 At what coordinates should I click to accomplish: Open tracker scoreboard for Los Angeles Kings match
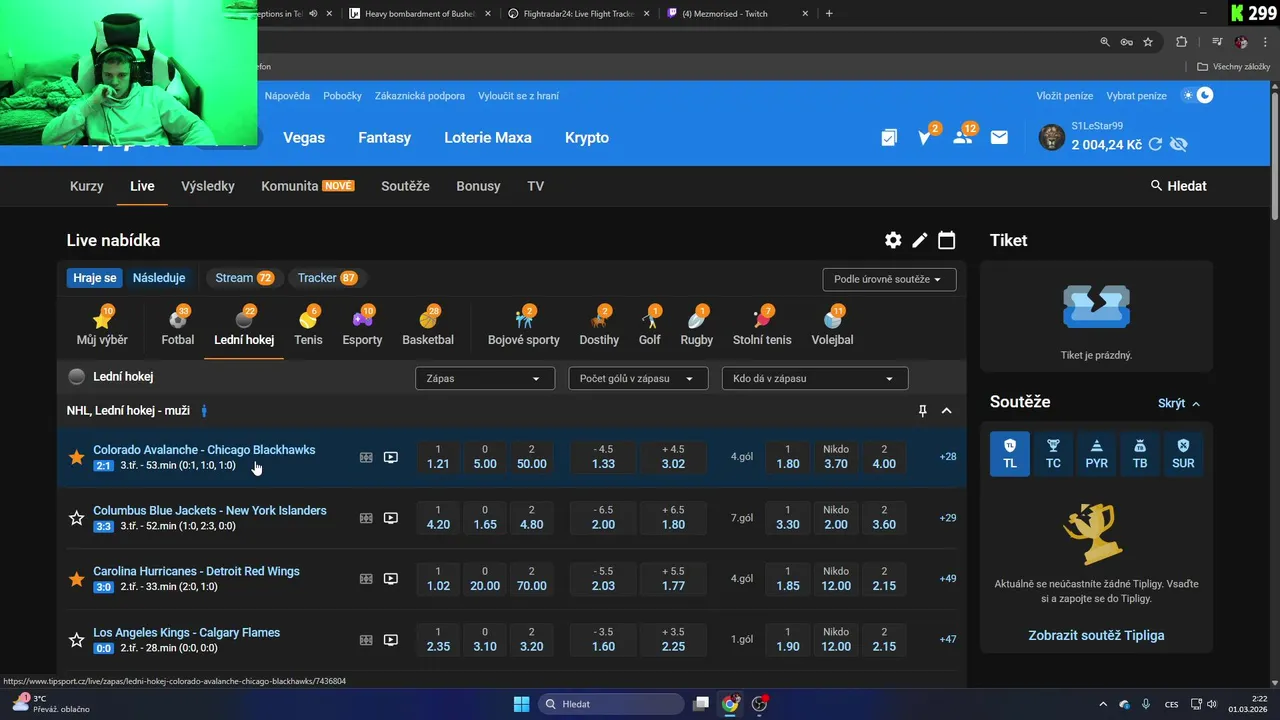[366, 640]
